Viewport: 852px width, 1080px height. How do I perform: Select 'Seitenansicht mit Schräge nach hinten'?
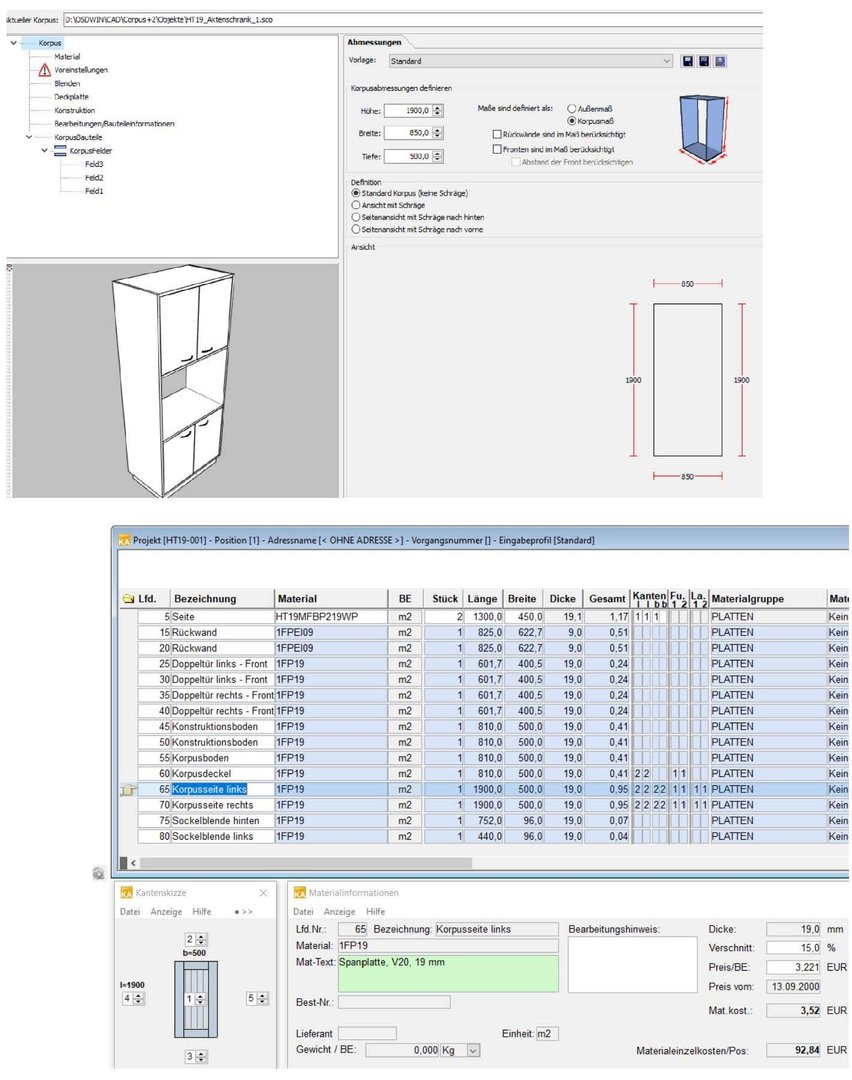pos(356,217)
